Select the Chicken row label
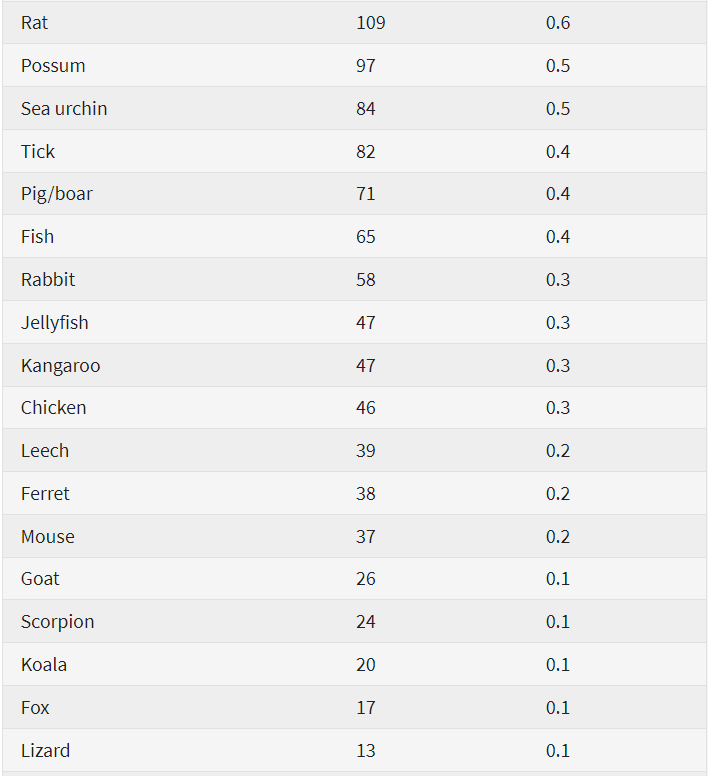This screenshot has height=776, width=708. pyautogui.click(x=53, y=408)
